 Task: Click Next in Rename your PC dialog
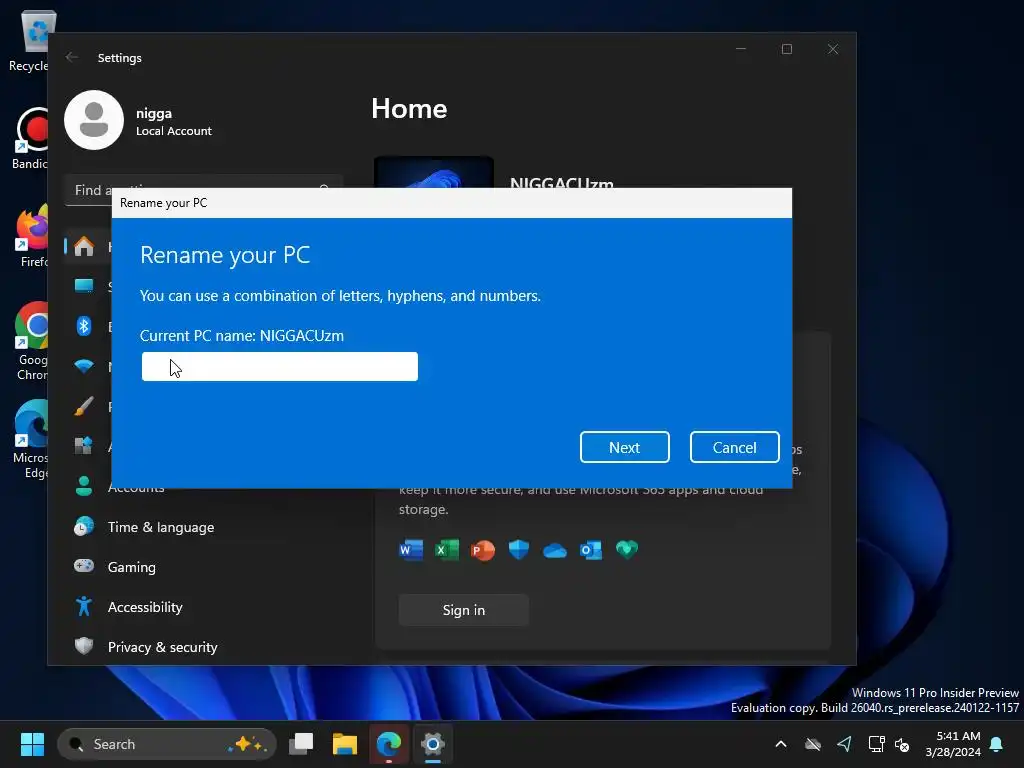[x=624, y=447]
